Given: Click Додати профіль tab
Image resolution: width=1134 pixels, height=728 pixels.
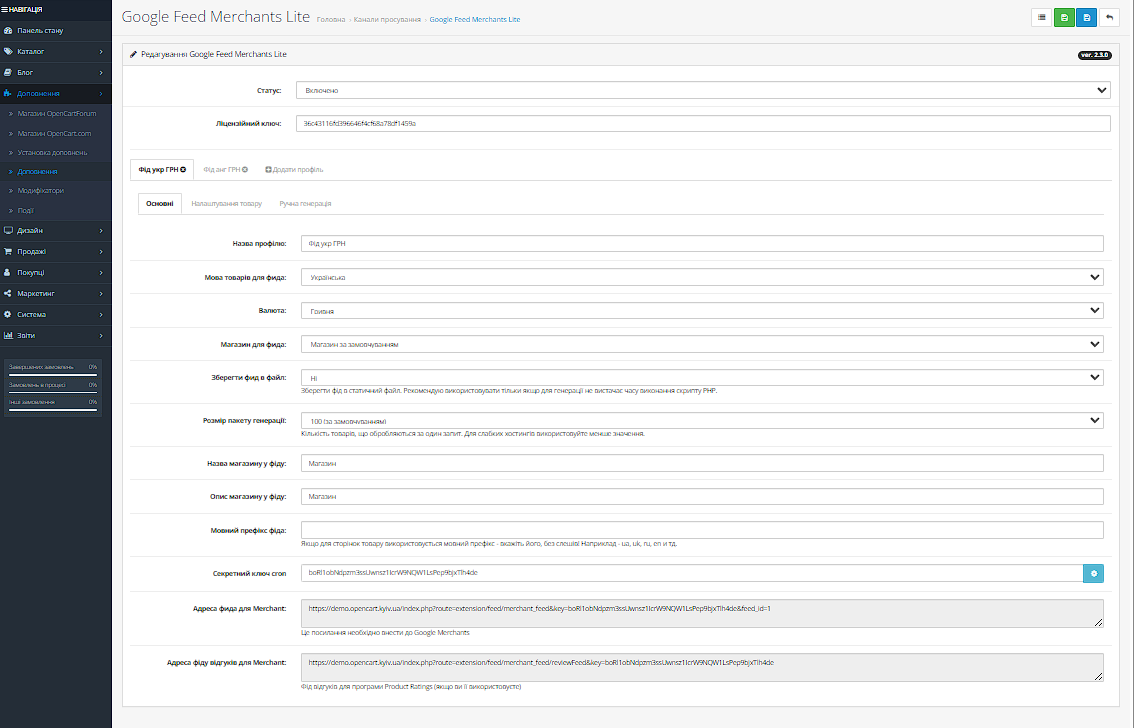Looking at the screenshot, I should [x=294, y=170].
